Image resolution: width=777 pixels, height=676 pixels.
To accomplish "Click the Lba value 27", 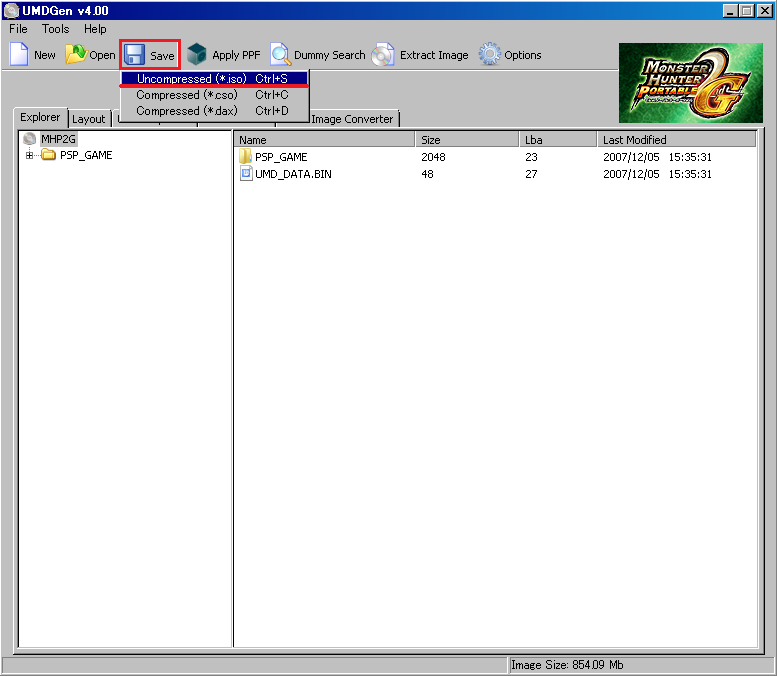I will 531,174.
